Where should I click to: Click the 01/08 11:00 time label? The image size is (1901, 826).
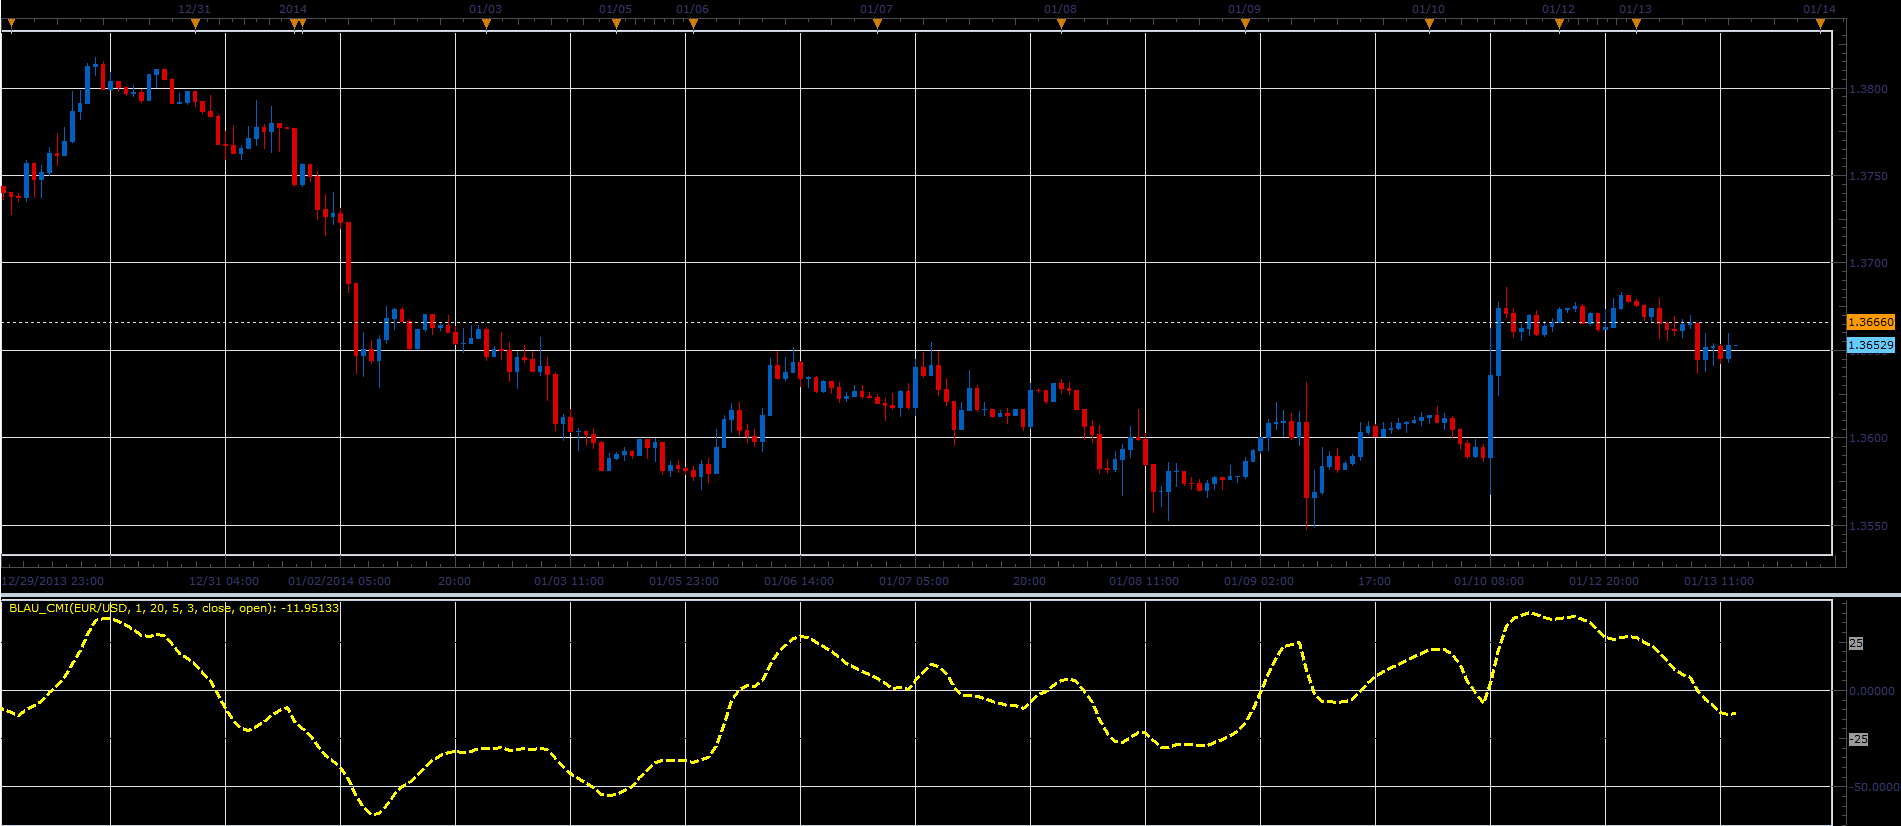(x=1144, y=581)
